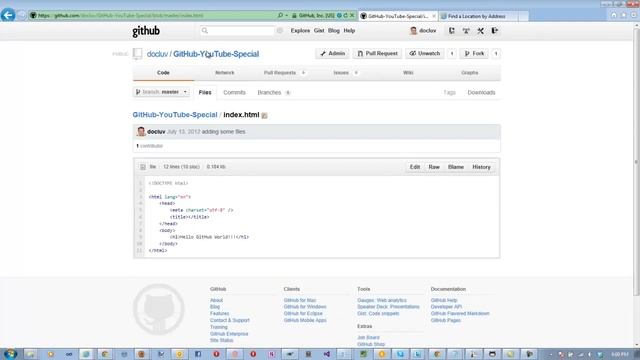640x360 pixels.
Task: Open GitHub for Windows footer link
Action: [305, 307]
